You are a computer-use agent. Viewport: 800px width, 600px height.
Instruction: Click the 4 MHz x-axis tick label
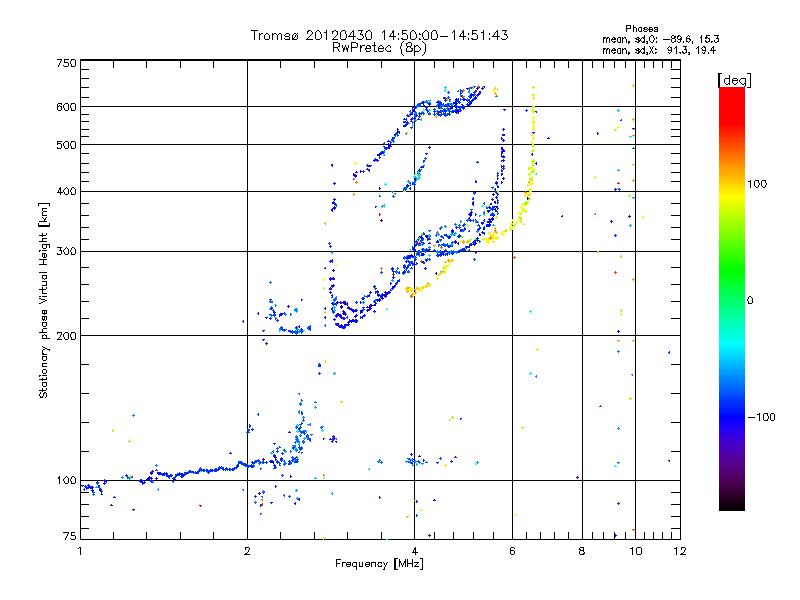tap(414, 551)
